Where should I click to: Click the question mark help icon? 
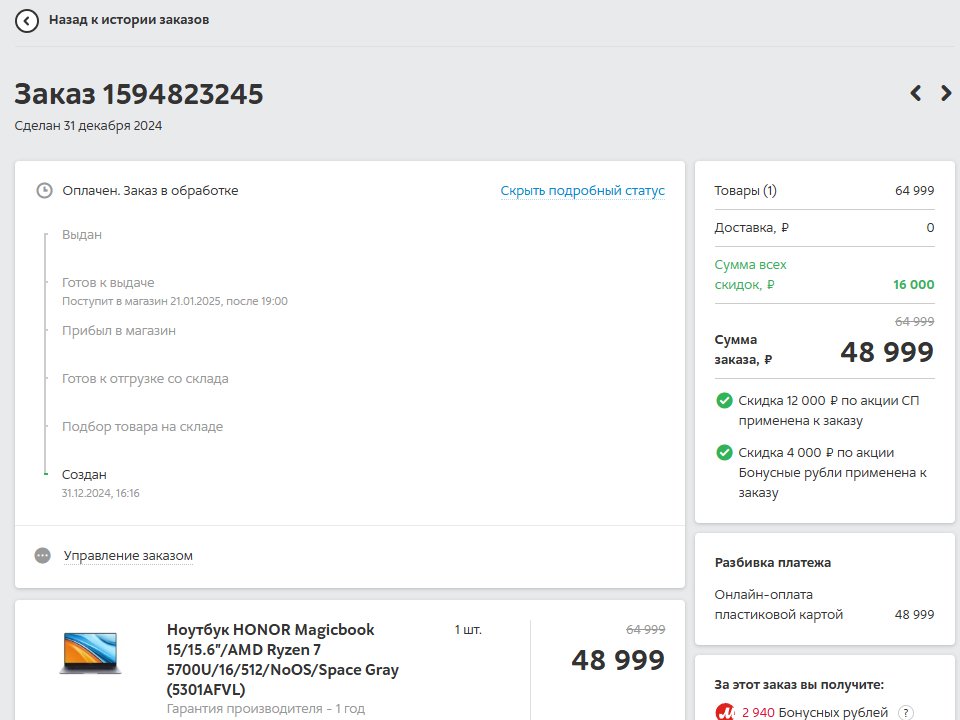tap(906, 713)
